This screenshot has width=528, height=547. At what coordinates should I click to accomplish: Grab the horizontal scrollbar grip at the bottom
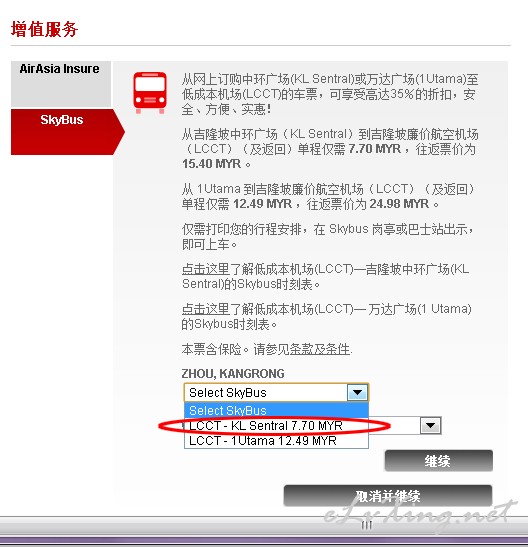367,525
